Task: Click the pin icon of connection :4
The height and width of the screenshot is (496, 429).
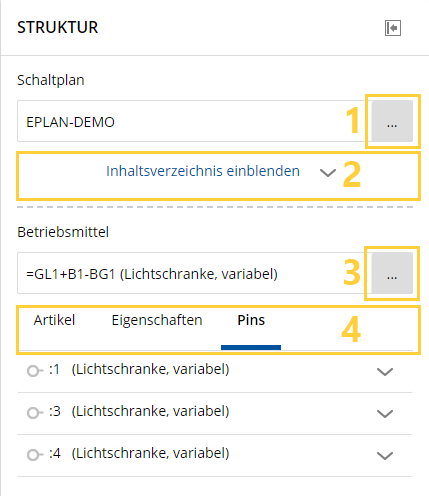Action: coord(35,455)
